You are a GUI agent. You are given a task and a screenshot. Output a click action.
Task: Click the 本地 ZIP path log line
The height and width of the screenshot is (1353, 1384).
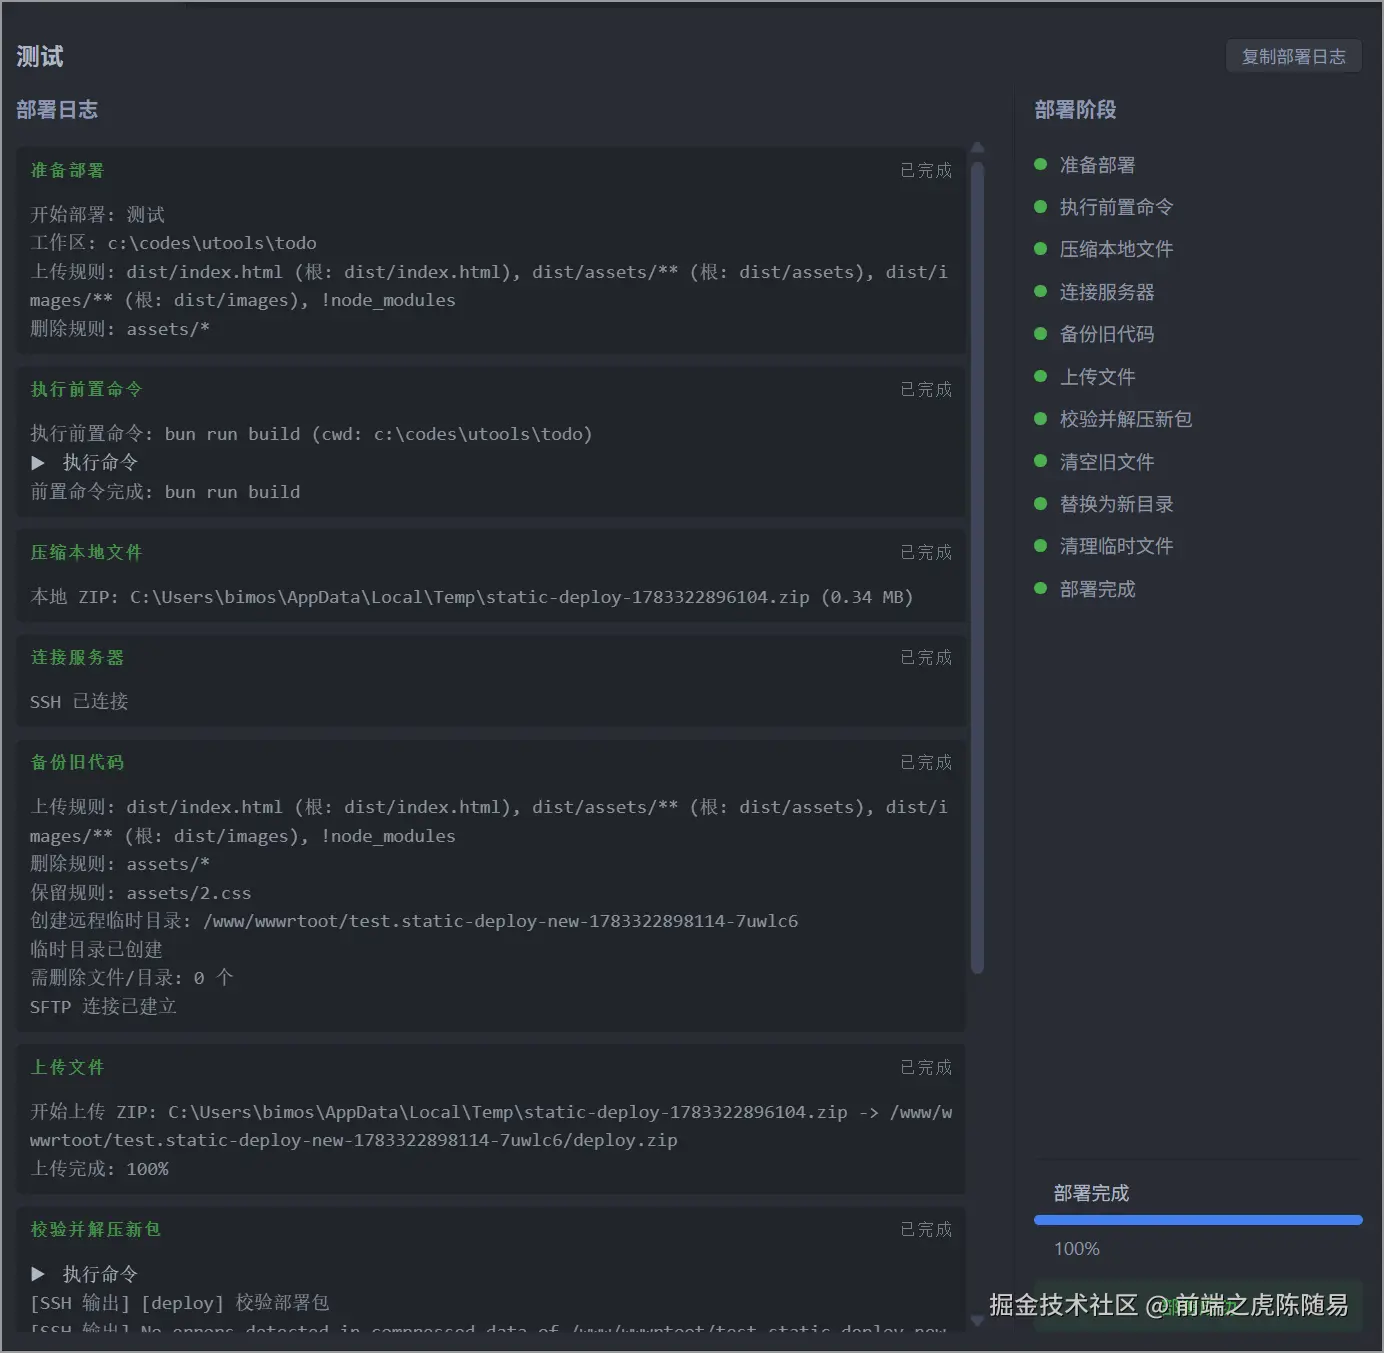471,597
